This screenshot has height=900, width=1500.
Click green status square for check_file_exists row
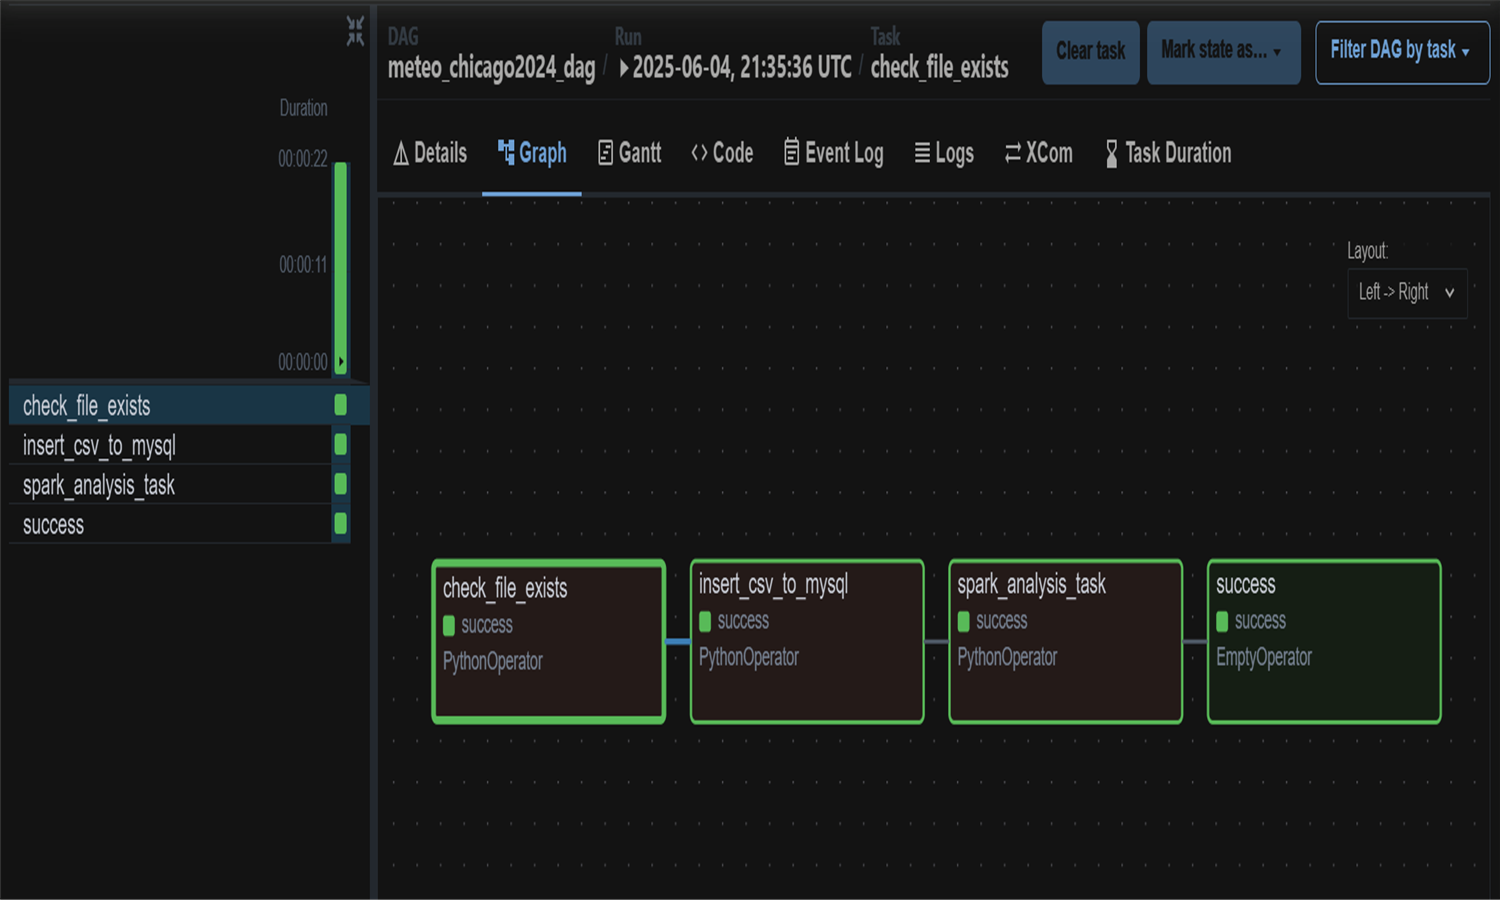pyautogui.click(x=340, y=405)
